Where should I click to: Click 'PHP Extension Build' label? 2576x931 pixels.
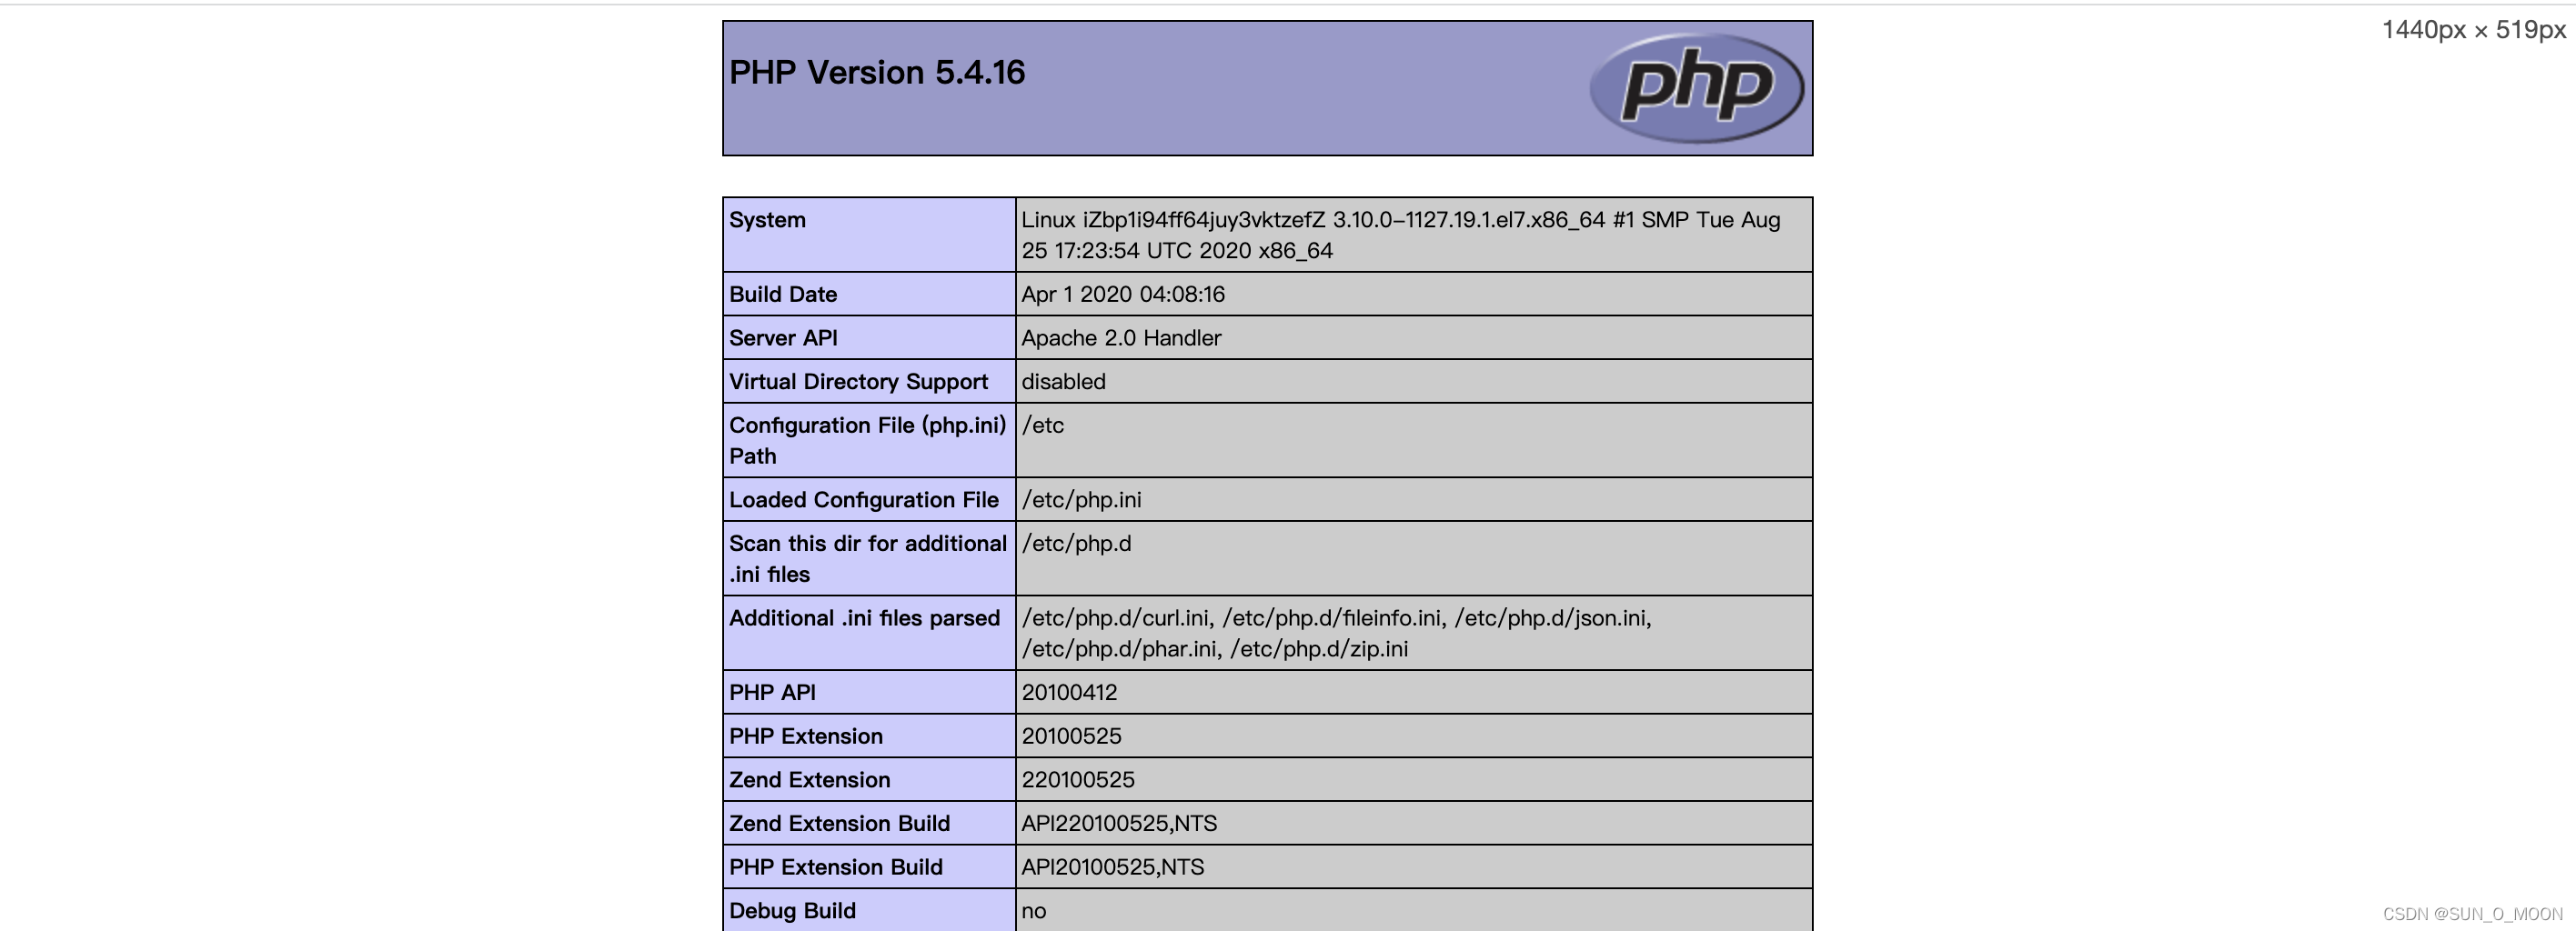coord(836,867)
